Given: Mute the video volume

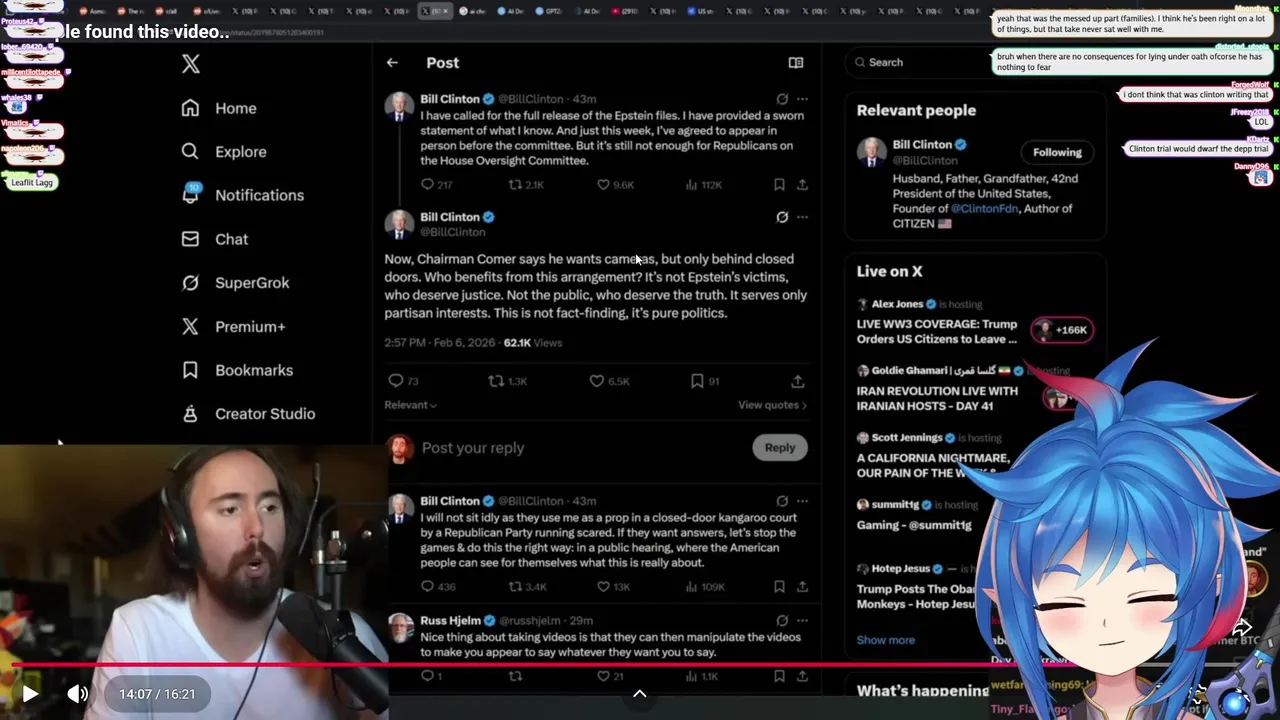Looking at the screenshot, I should click(x=77, y=694).
